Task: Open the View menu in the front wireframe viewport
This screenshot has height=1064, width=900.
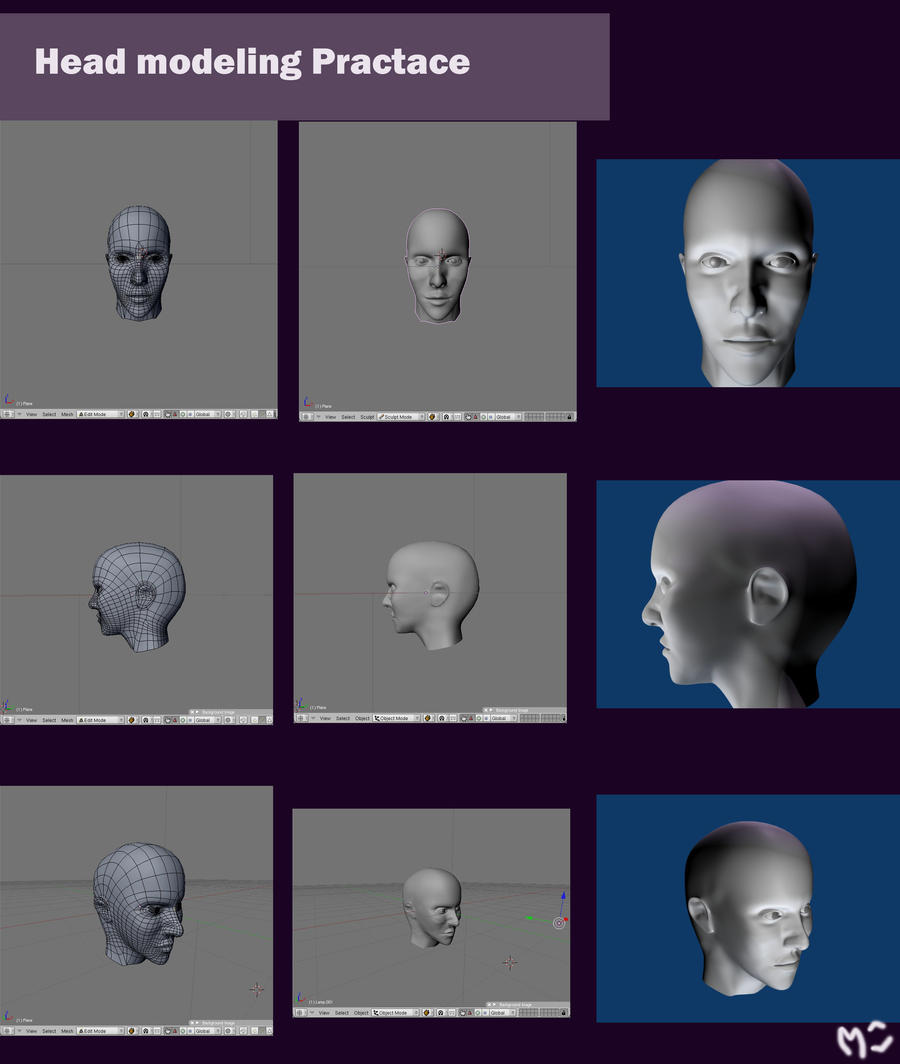Action: (x=31, y=414)
